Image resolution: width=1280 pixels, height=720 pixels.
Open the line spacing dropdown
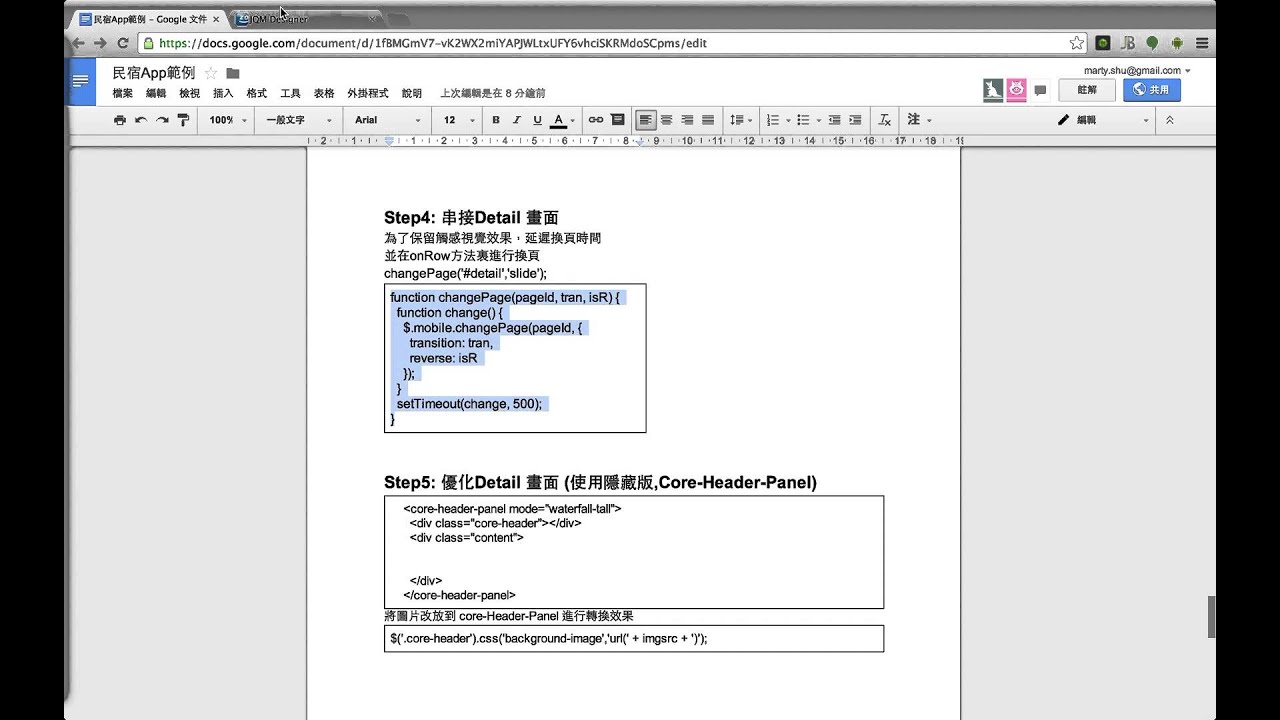click(x=740, y=120)
